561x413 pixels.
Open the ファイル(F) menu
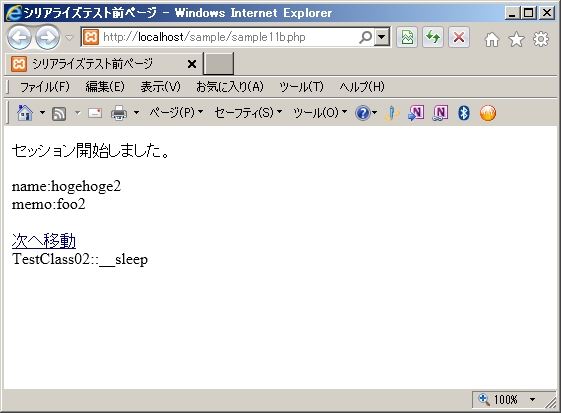[x=45, y=87]
